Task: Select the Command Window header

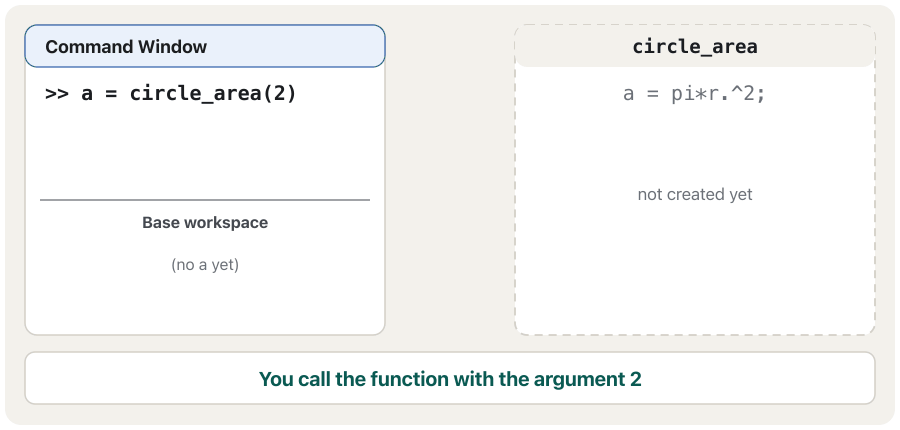Action: pyautogui.click(x=205, y=46)
